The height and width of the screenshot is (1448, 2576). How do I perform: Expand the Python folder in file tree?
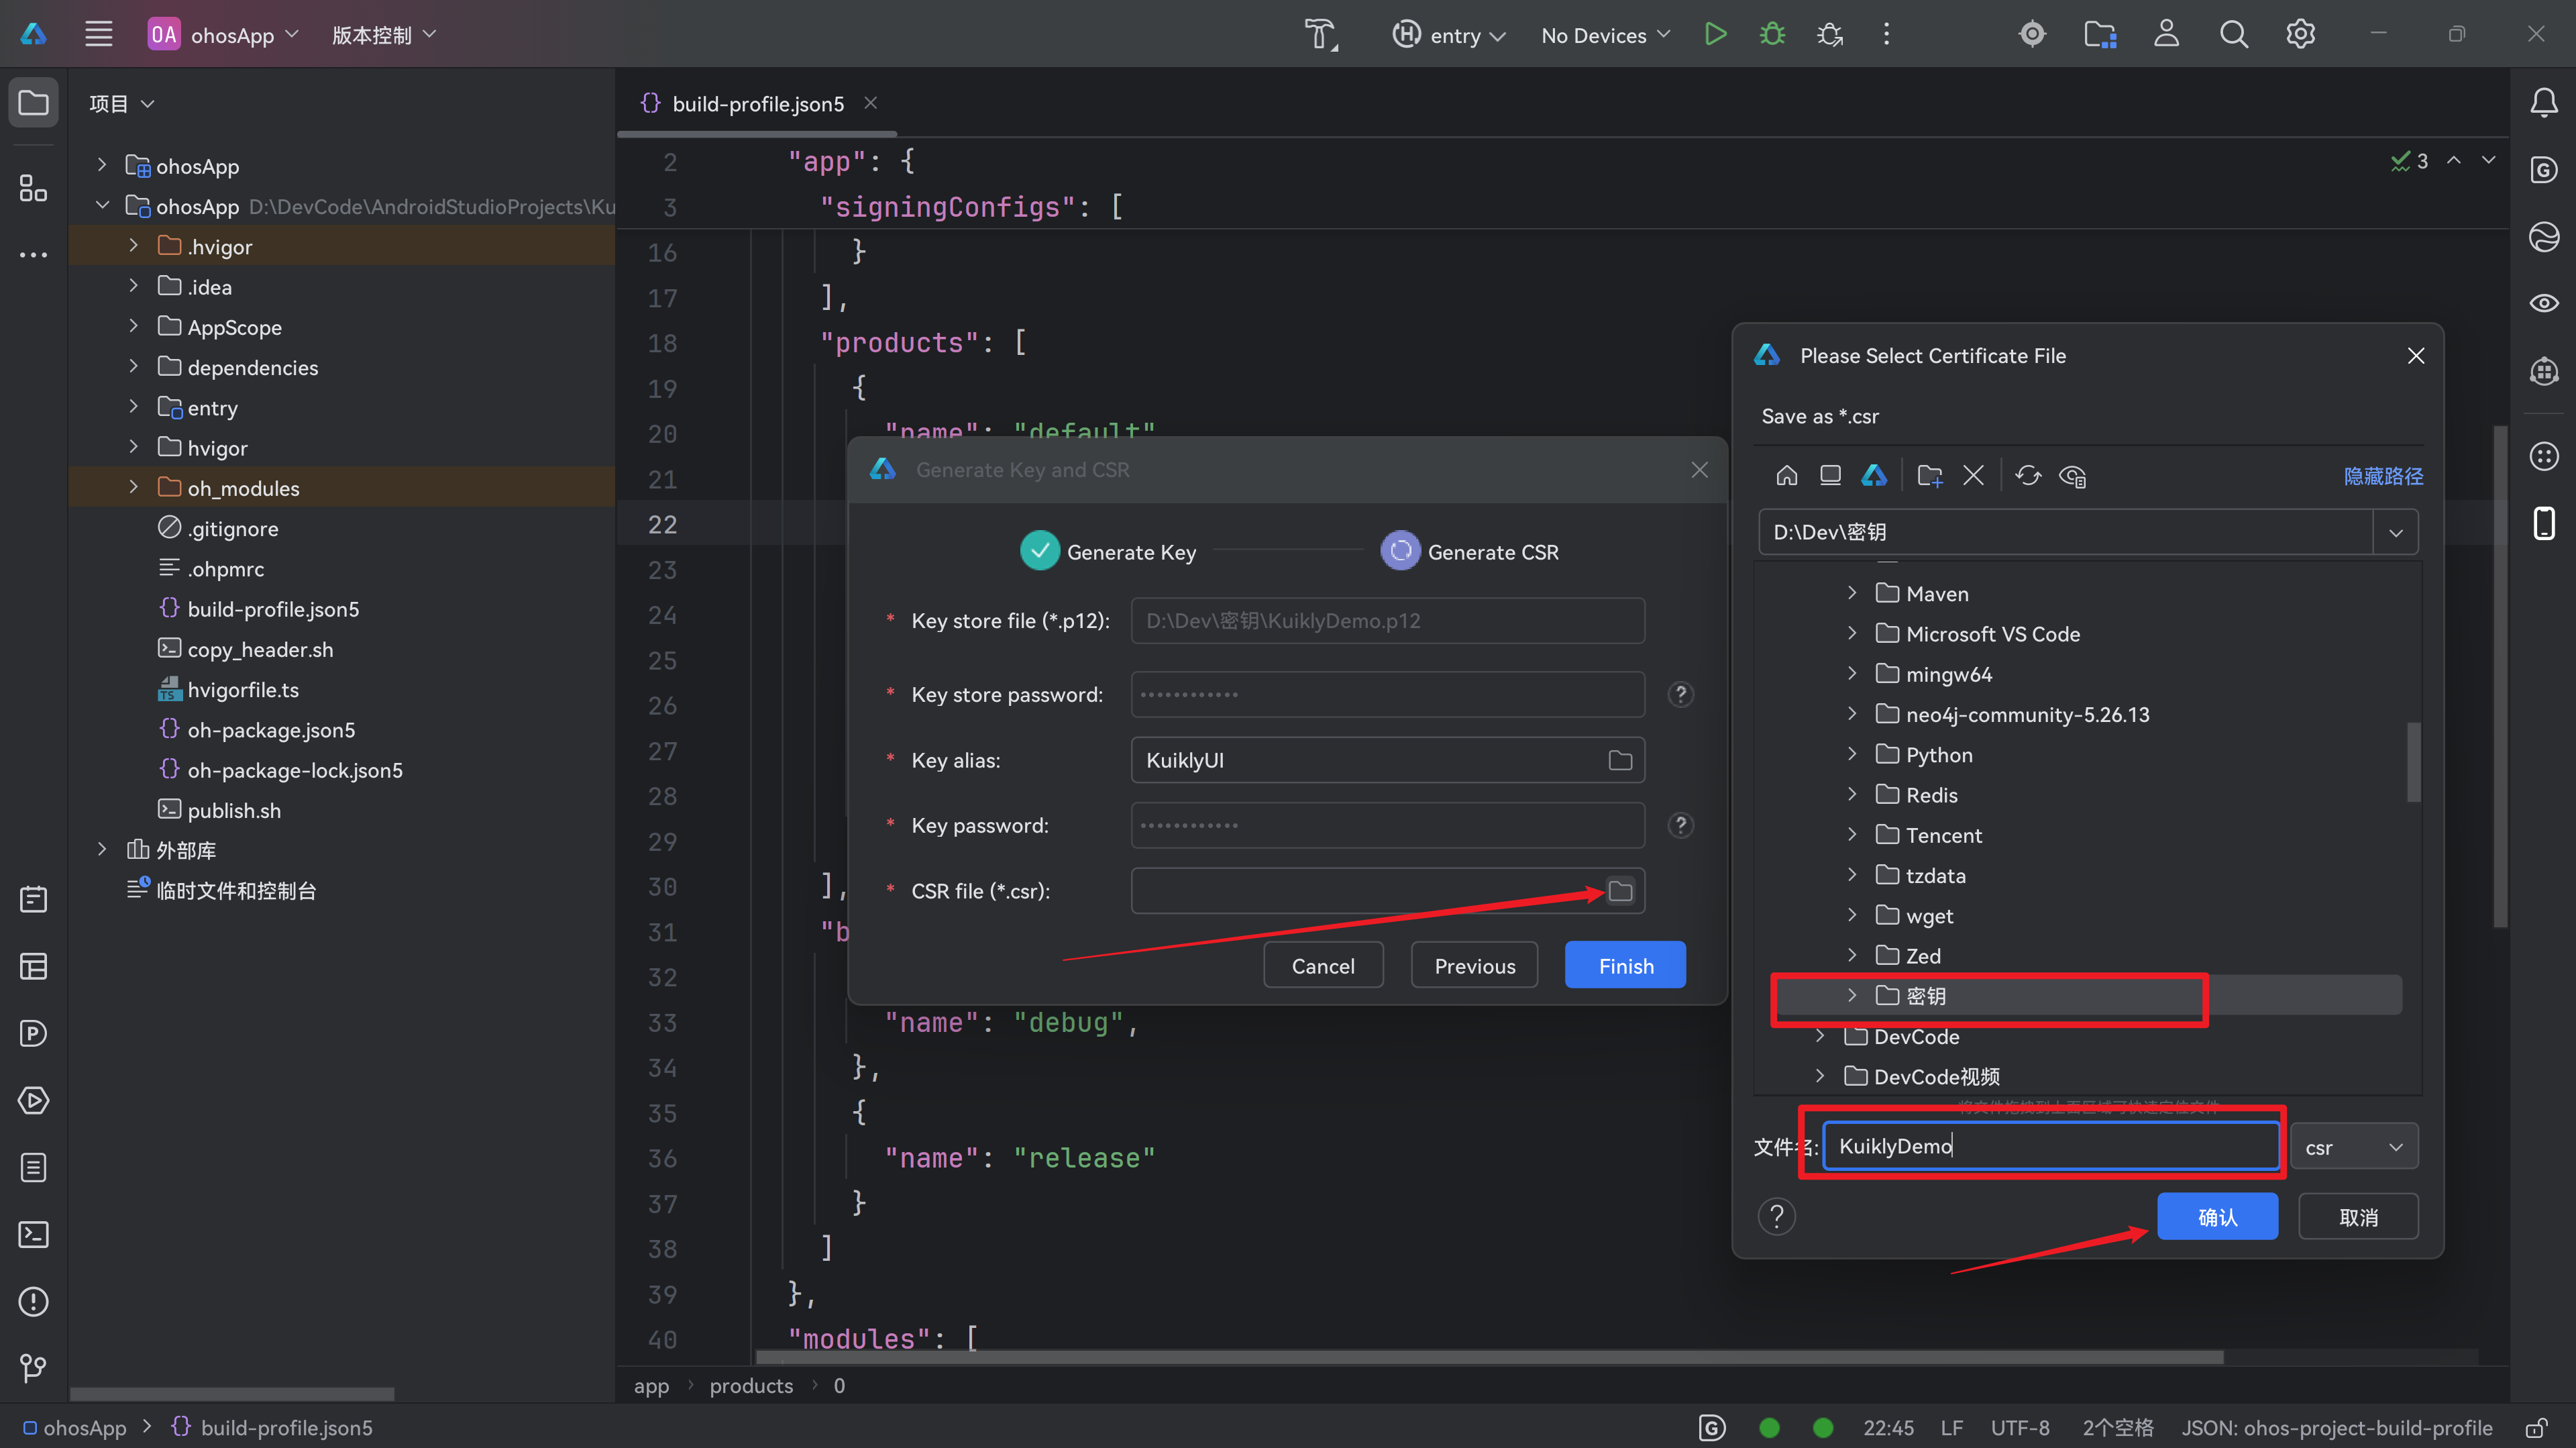pyautogui.click(x=1851, y=754)
